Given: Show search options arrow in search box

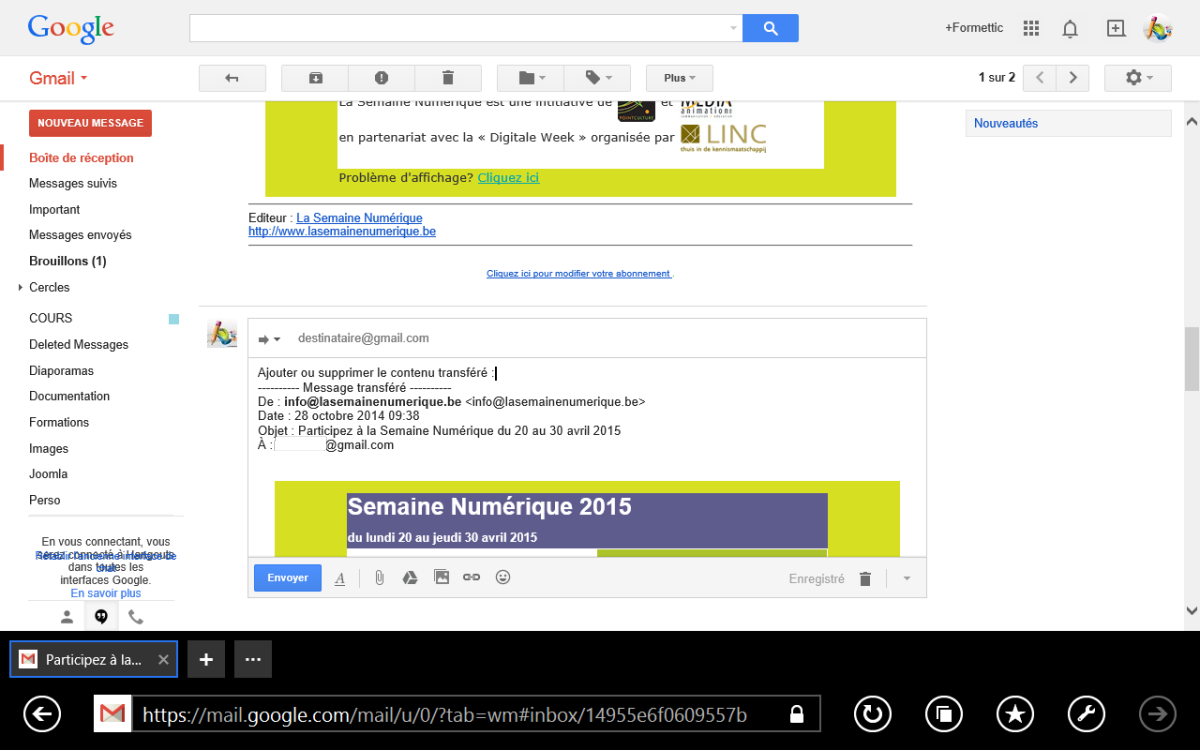Looking at the screenshot, I should [734, 28].
